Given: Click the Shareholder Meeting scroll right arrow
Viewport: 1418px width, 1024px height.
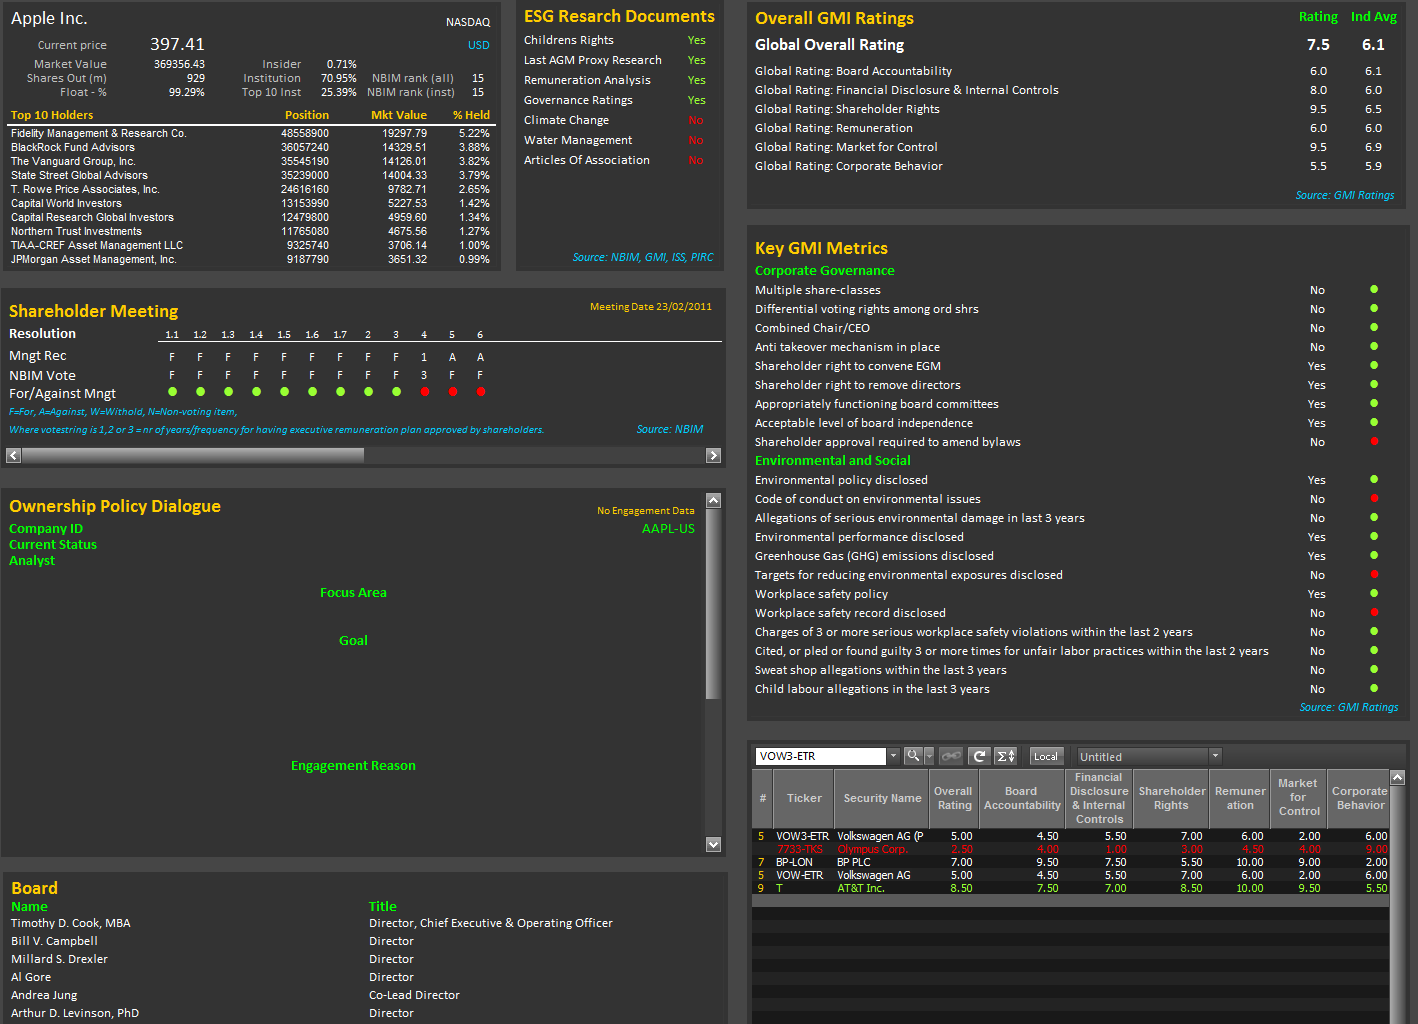Looking at the screenshot, I should click(713, 455).
